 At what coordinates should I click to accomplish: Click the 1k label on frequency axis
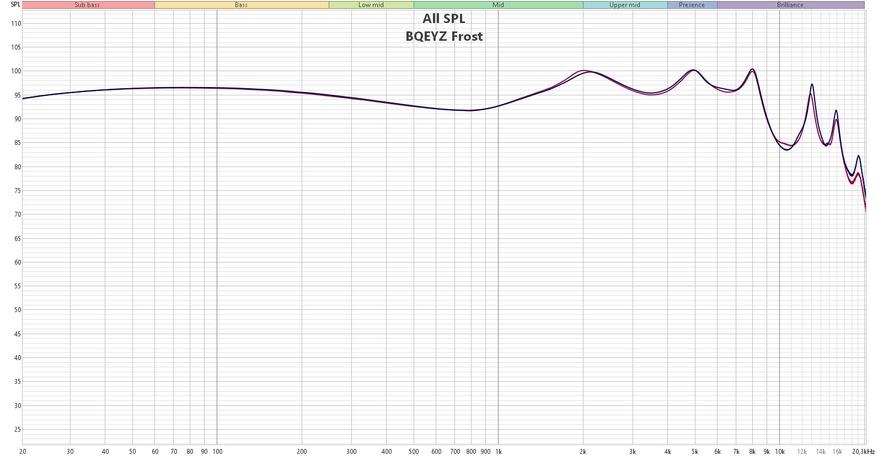pyautogui.click(x=498, y=451)
